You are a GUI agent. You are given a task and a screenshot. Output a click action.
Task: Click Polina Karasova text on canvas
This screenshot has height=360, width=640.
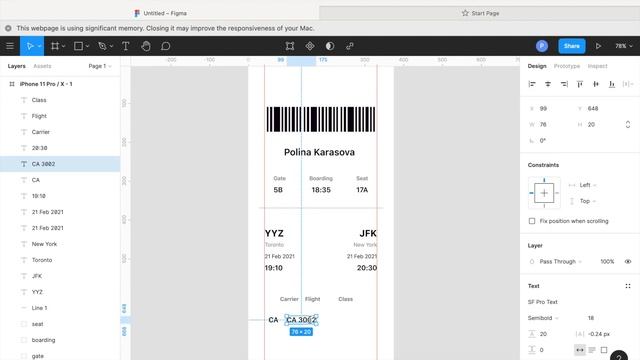coord(319,152)
